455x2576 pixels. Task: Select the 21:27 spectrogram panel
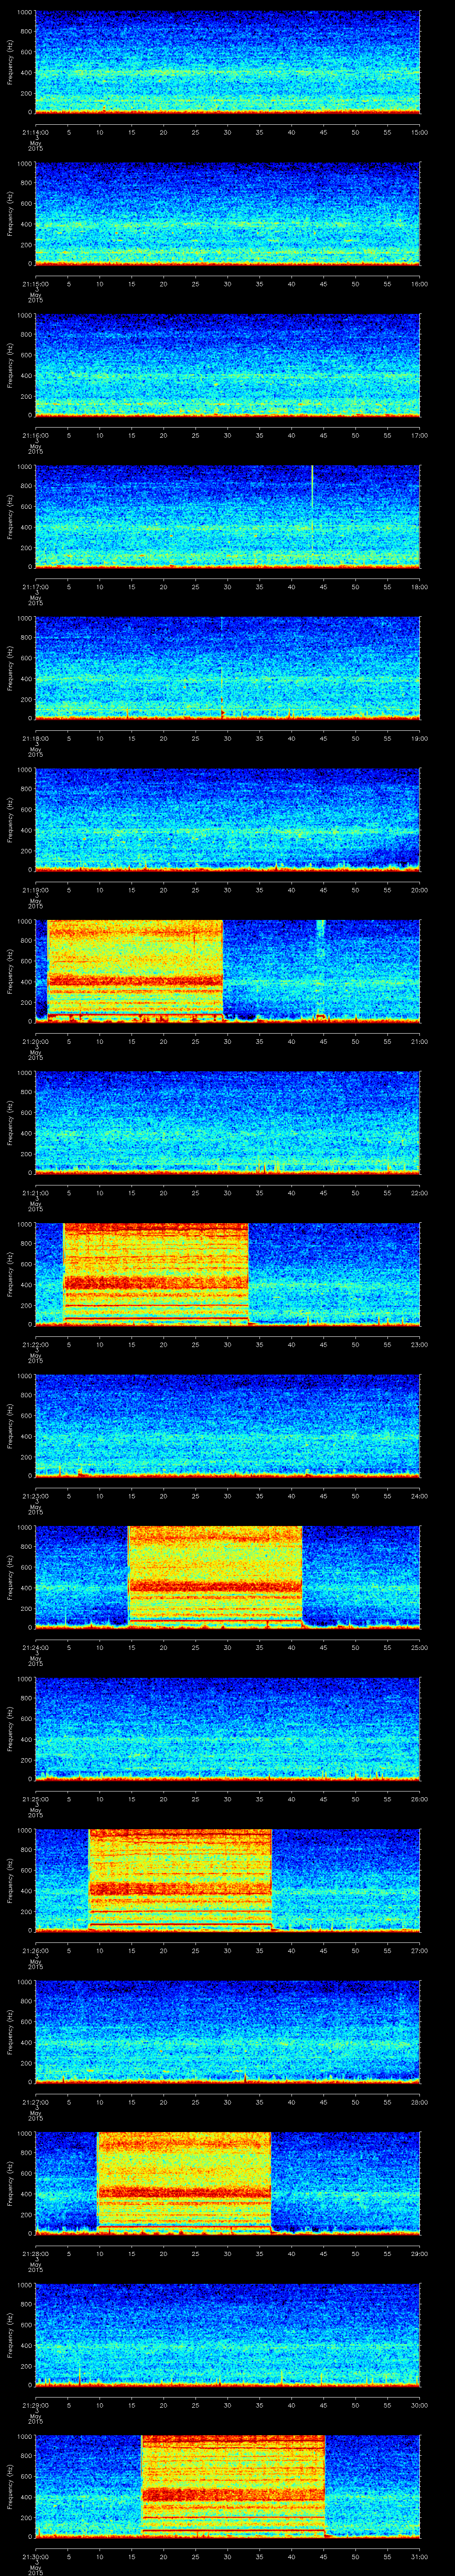[227, 2032]
